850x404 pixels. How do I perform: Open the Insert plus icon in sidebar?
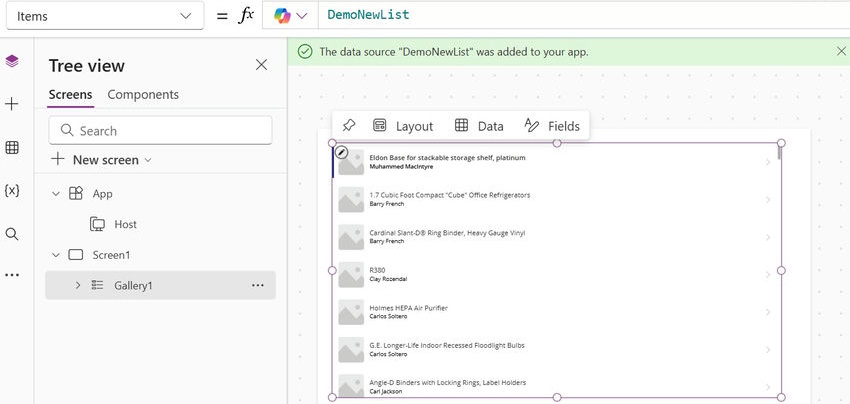11,104
